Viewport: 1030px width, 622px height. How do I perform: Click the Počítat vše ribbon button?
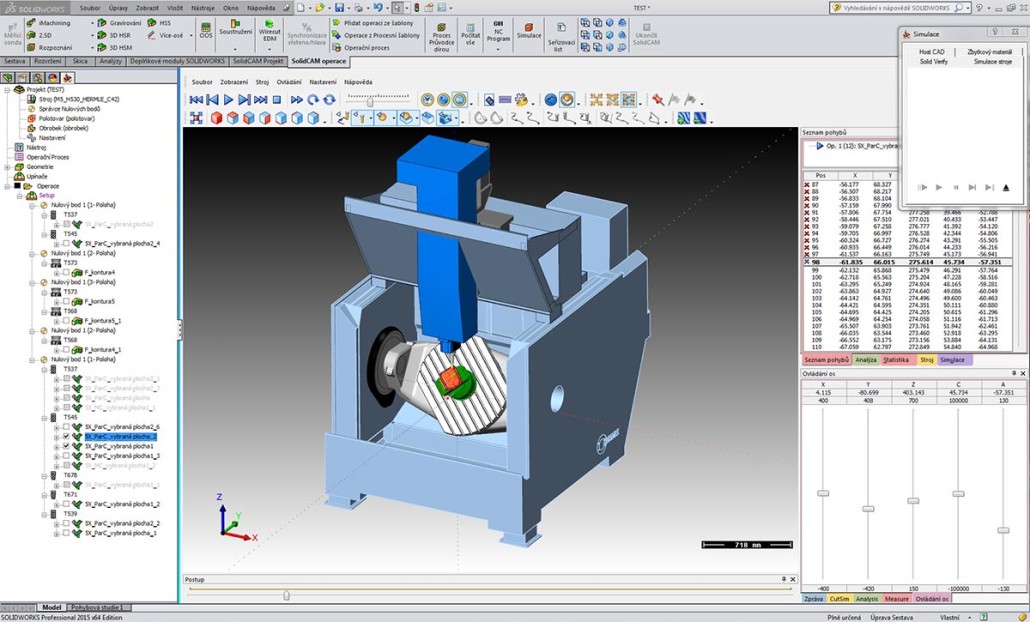point(470,33)
